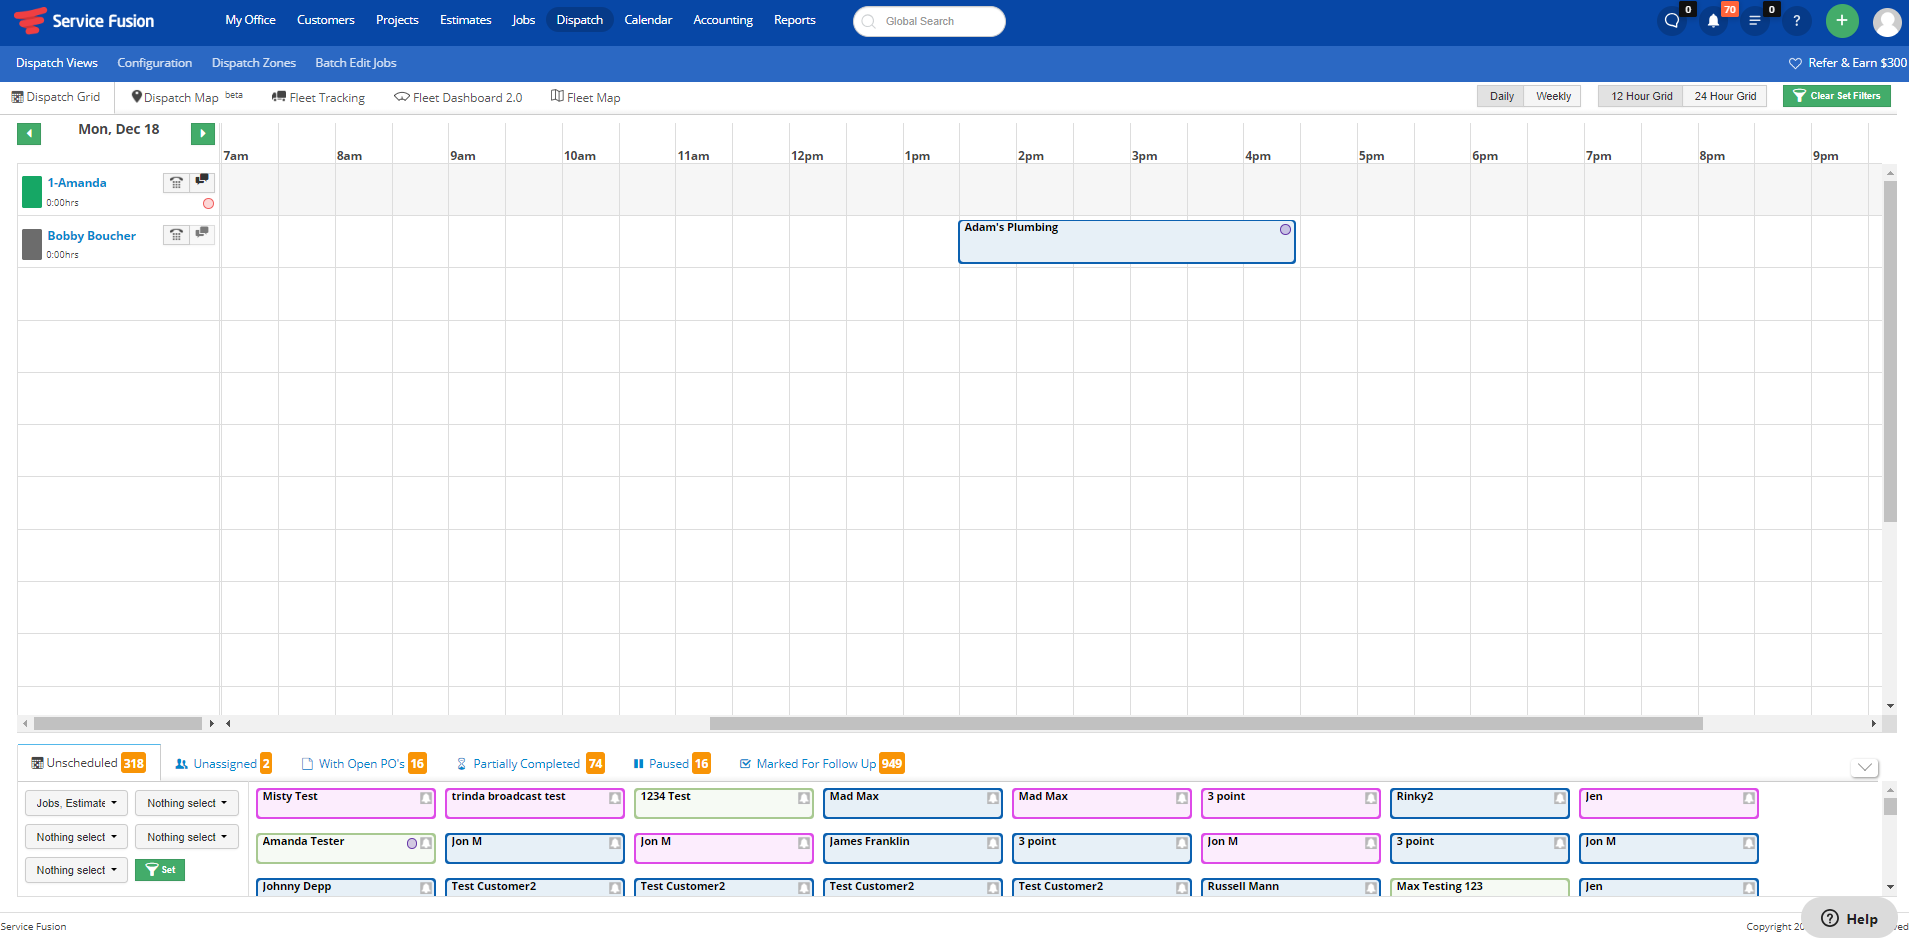Click the phone icon for 1-Amanda

click(176, 182)
